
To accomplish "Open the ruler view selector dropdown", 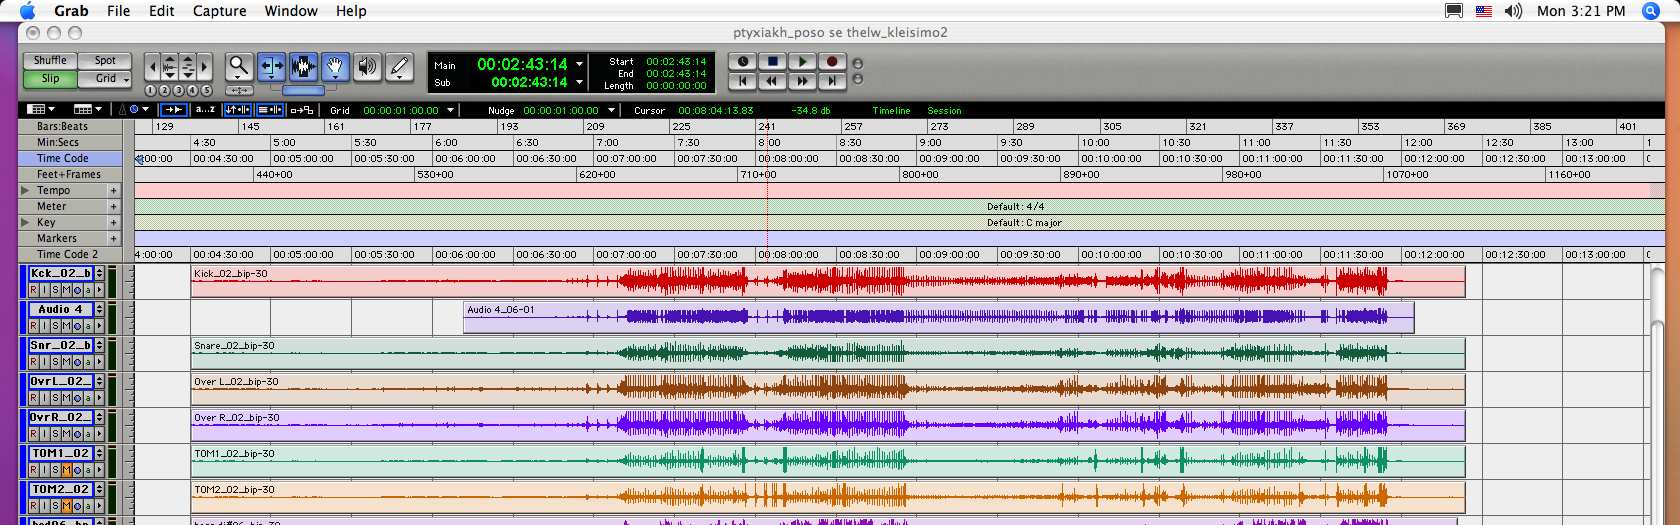I will tap(88, 109).
